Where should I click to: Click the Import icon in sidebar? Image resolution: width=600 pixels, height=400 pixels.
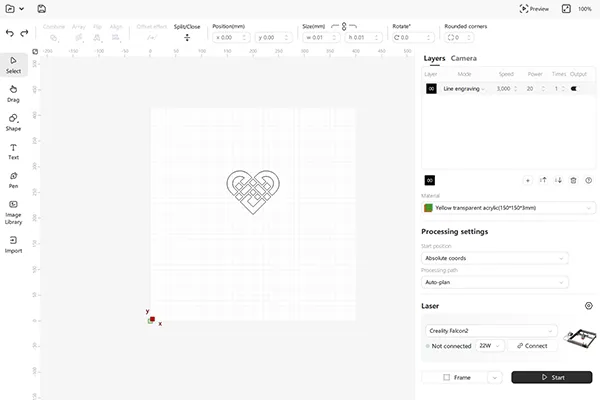[x=13, y=244]
